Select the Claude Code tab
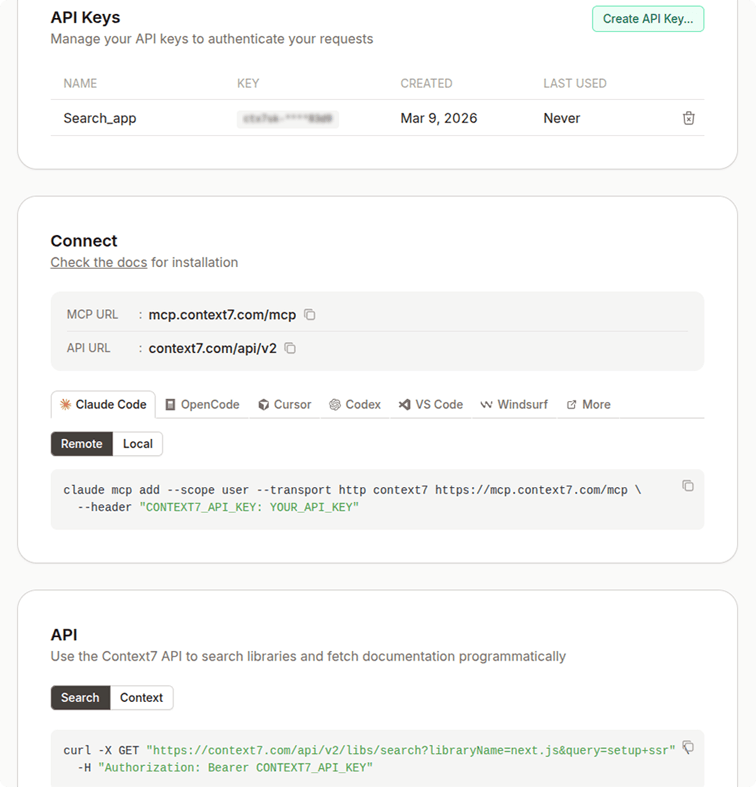 (x=103, y=405)
